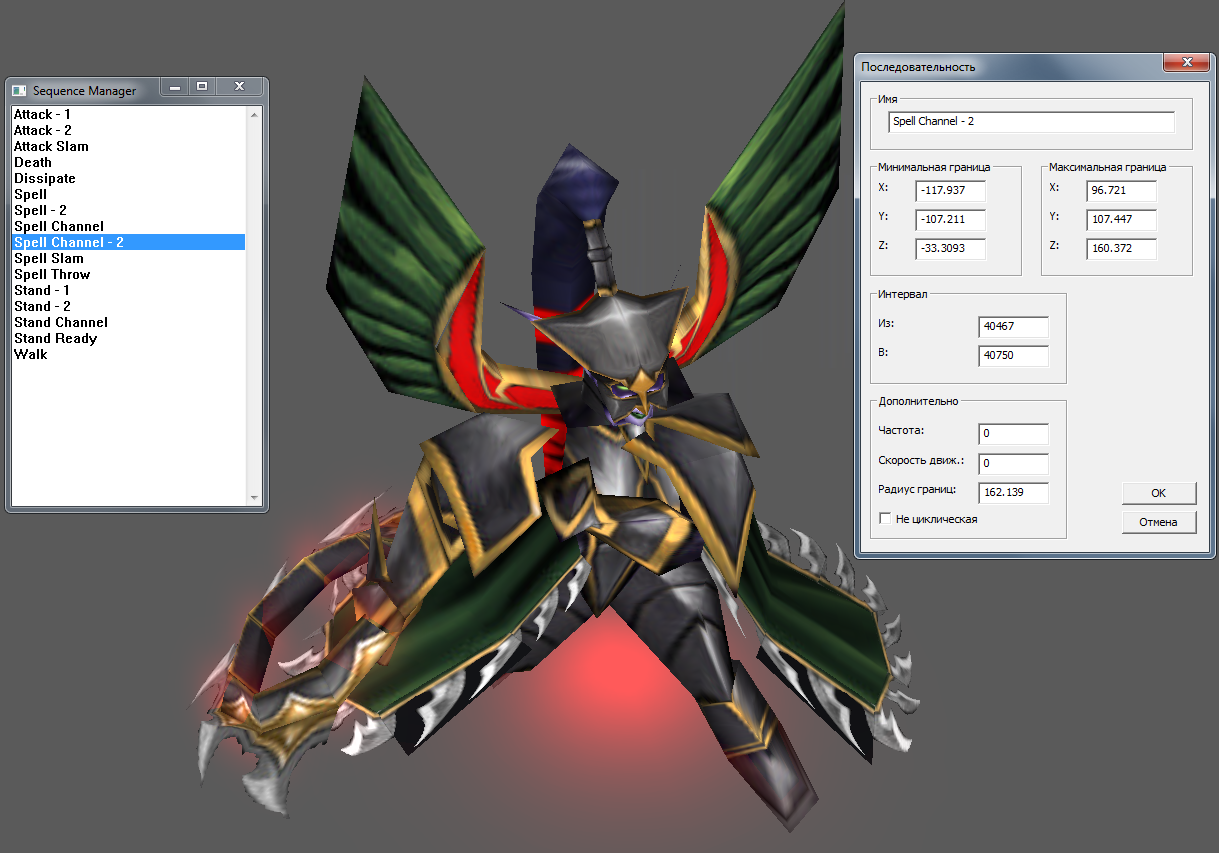This screenshot has width=1219, height=853.
Task: Select the Spell Throw sequence
Action: 128,274
